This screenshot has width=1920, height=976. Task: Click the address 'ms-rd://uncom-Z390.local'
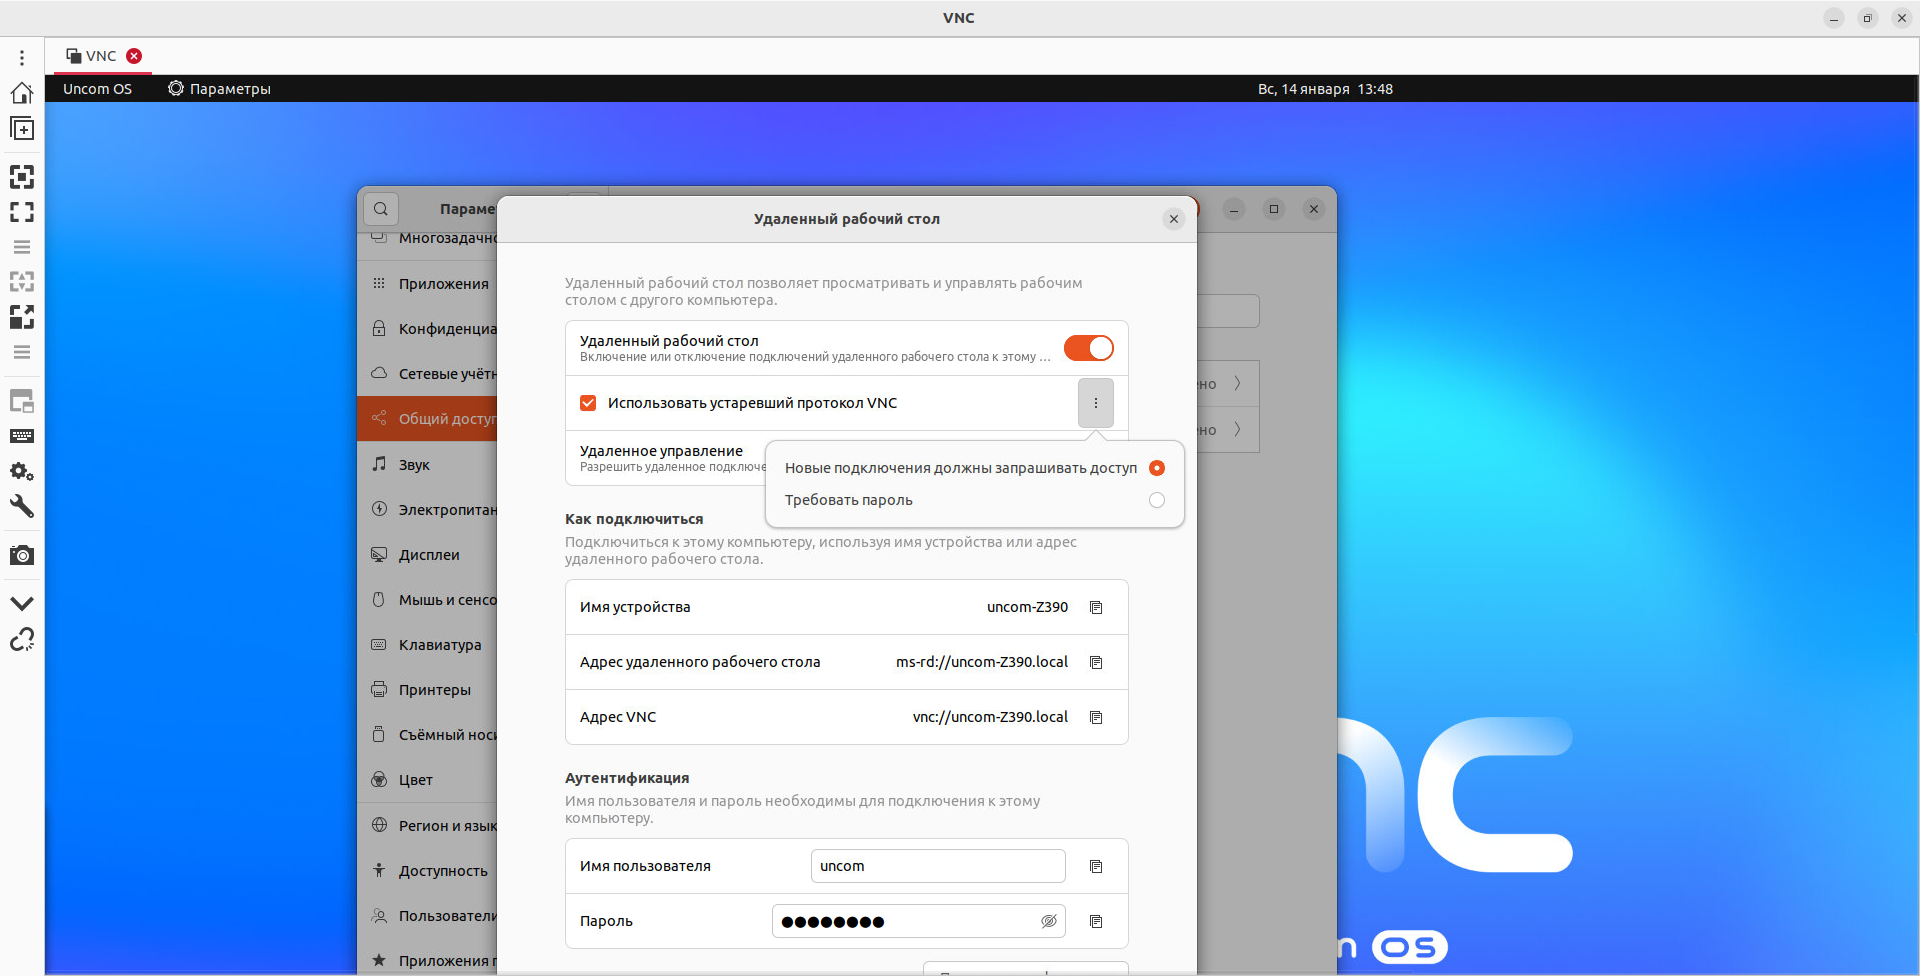point(982,662)
